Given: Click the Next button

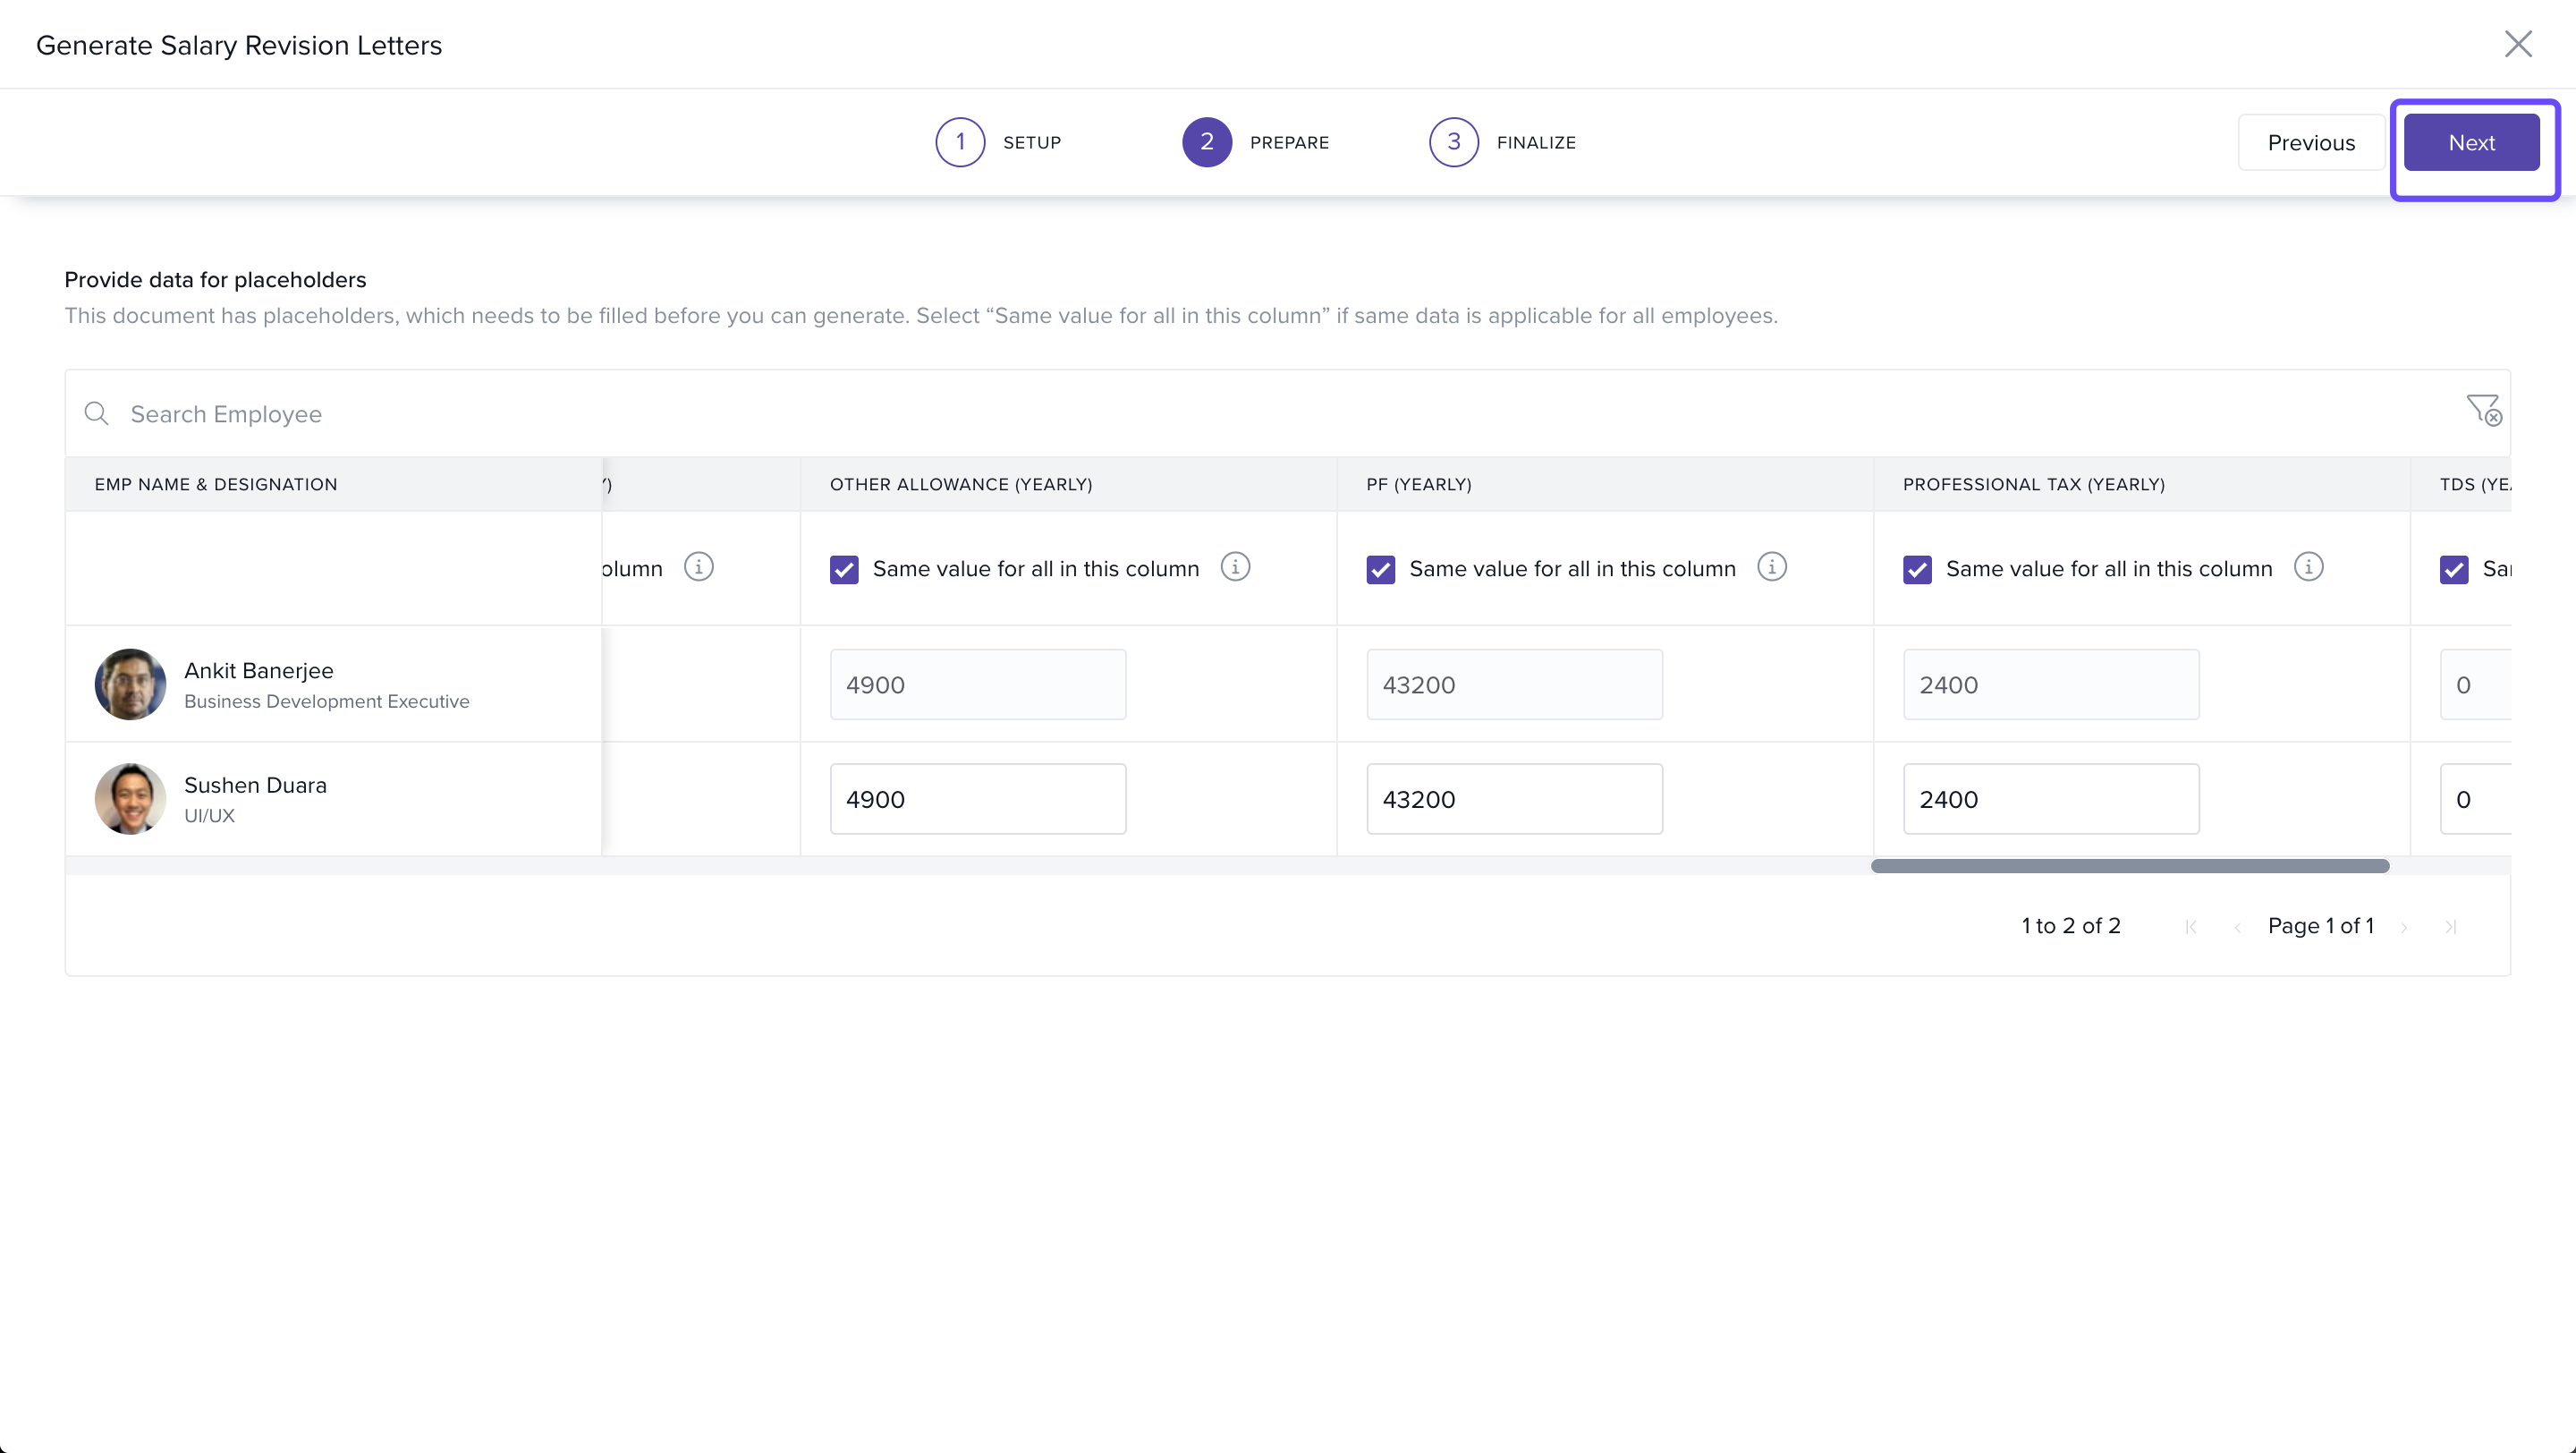Looking at the screenshot, I should (x=2471, y=142).
